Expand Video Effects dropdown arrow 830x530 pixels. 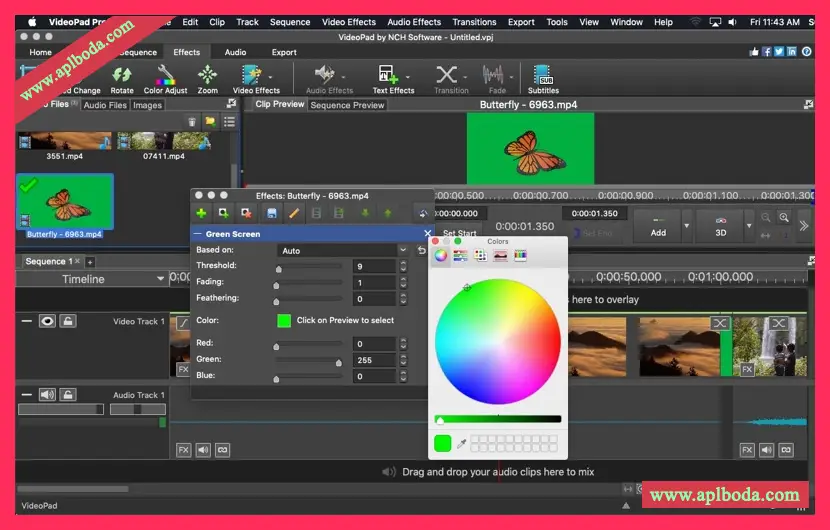tap(270, 77)
